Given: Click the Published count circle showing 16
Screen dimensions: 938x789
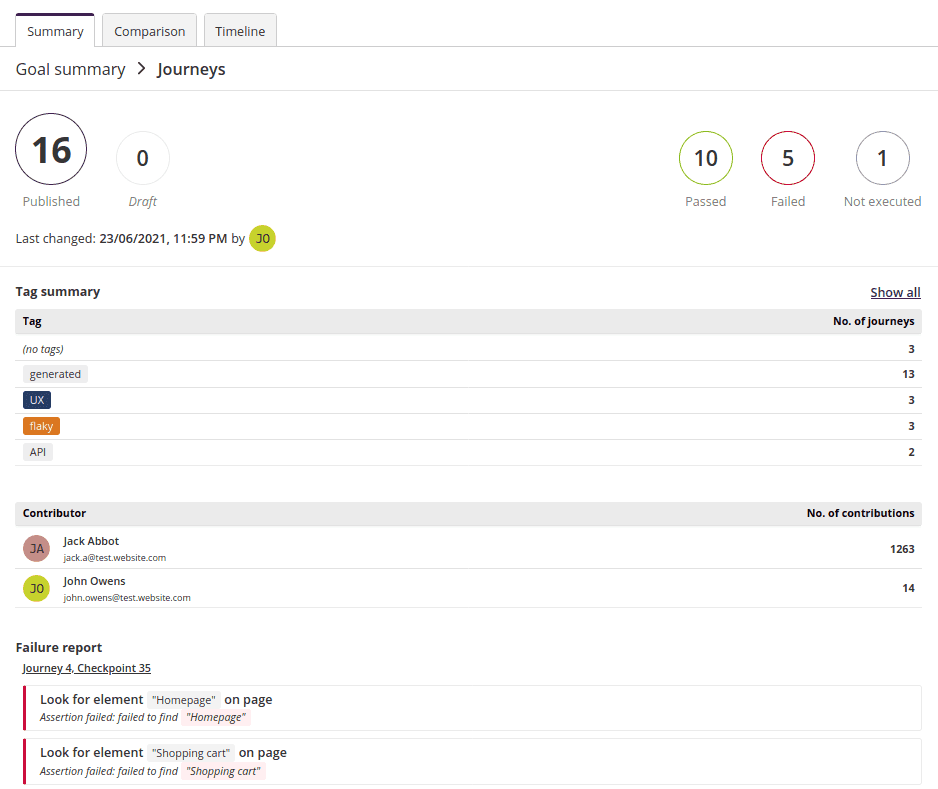Looking at the screenshot, I should (x=51, y=149).
